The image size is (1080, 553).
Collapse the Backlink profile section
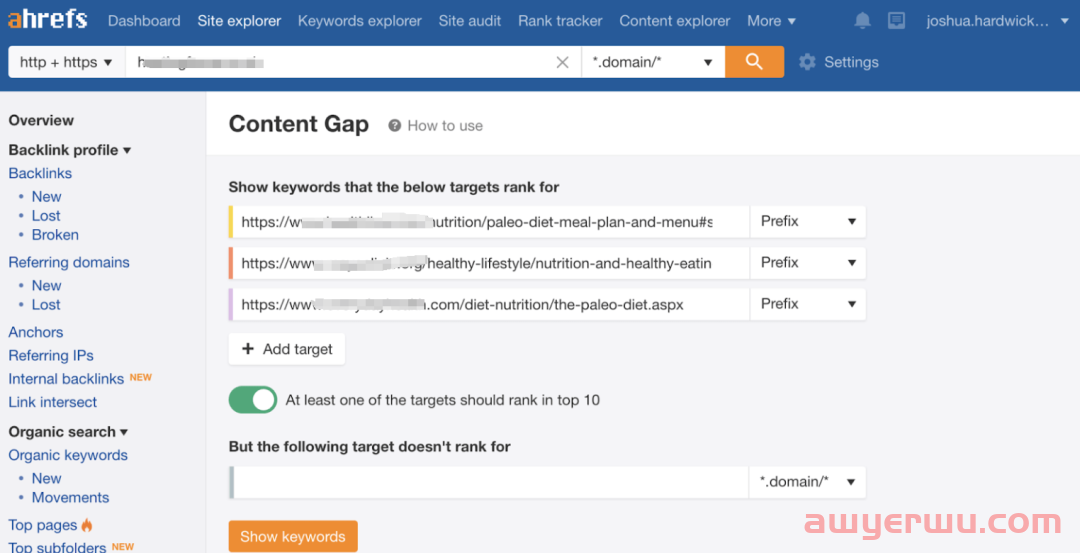point(70,150)
